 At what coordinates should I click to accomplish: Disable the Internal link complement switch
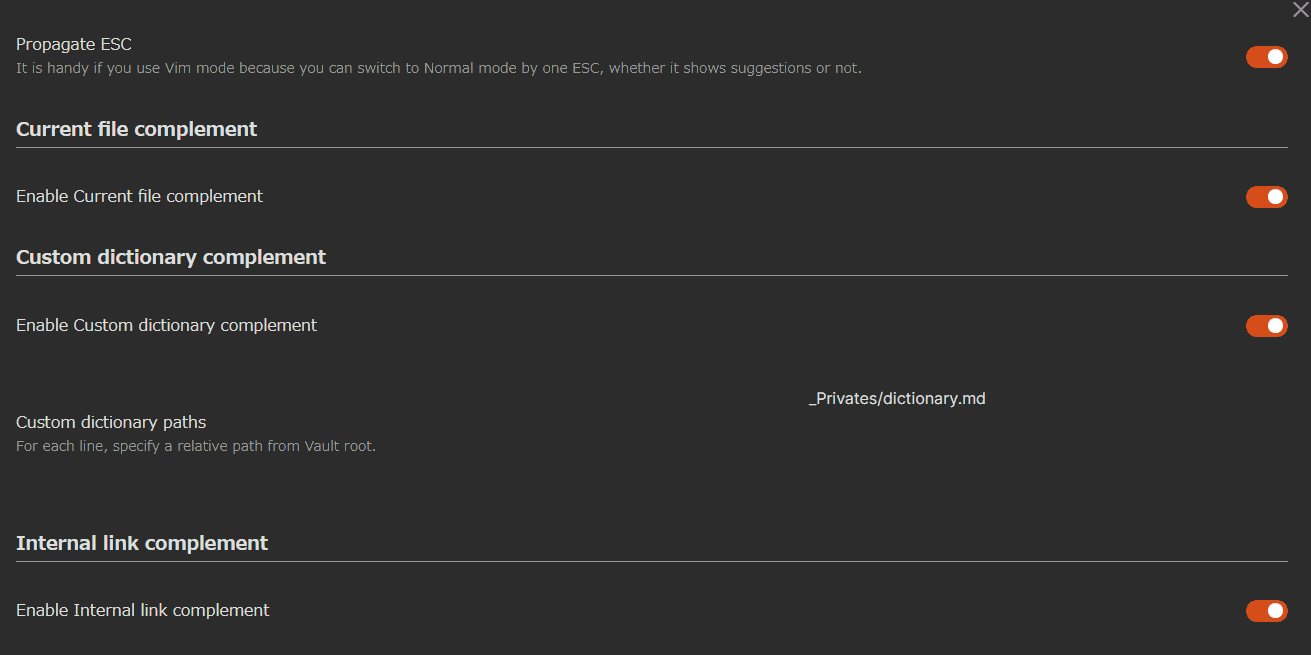pyautogui.click(x=1266, y=611)
